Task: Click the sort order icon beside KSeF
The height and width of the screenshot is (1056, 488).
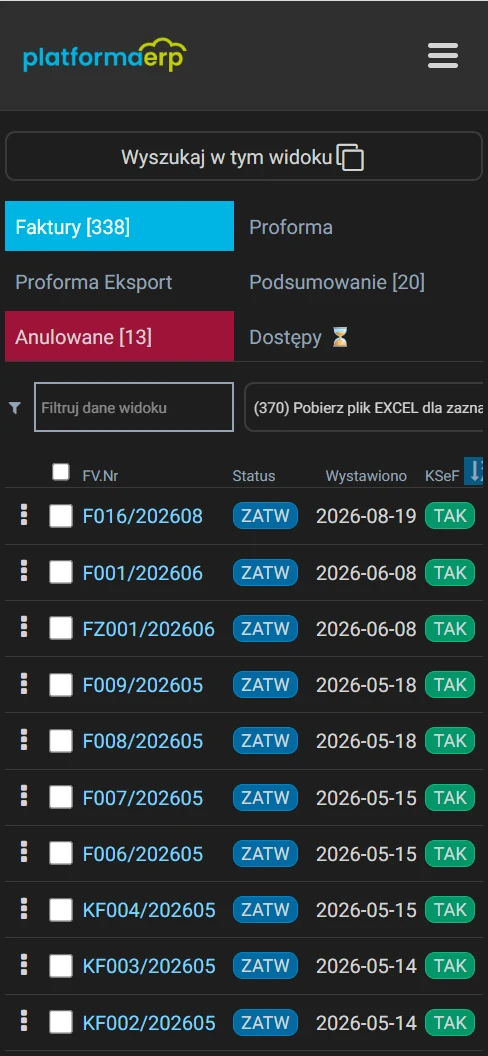Action: click(474, 471)
